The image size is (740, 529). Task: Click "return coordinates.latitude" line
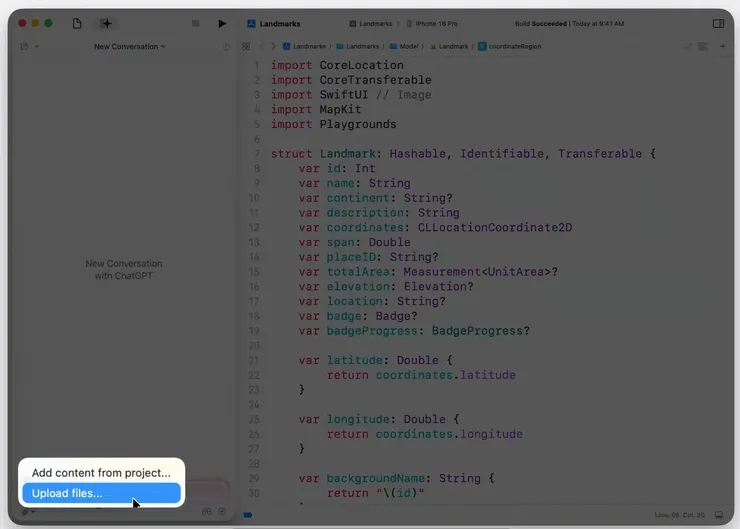[x=421, y=375]
